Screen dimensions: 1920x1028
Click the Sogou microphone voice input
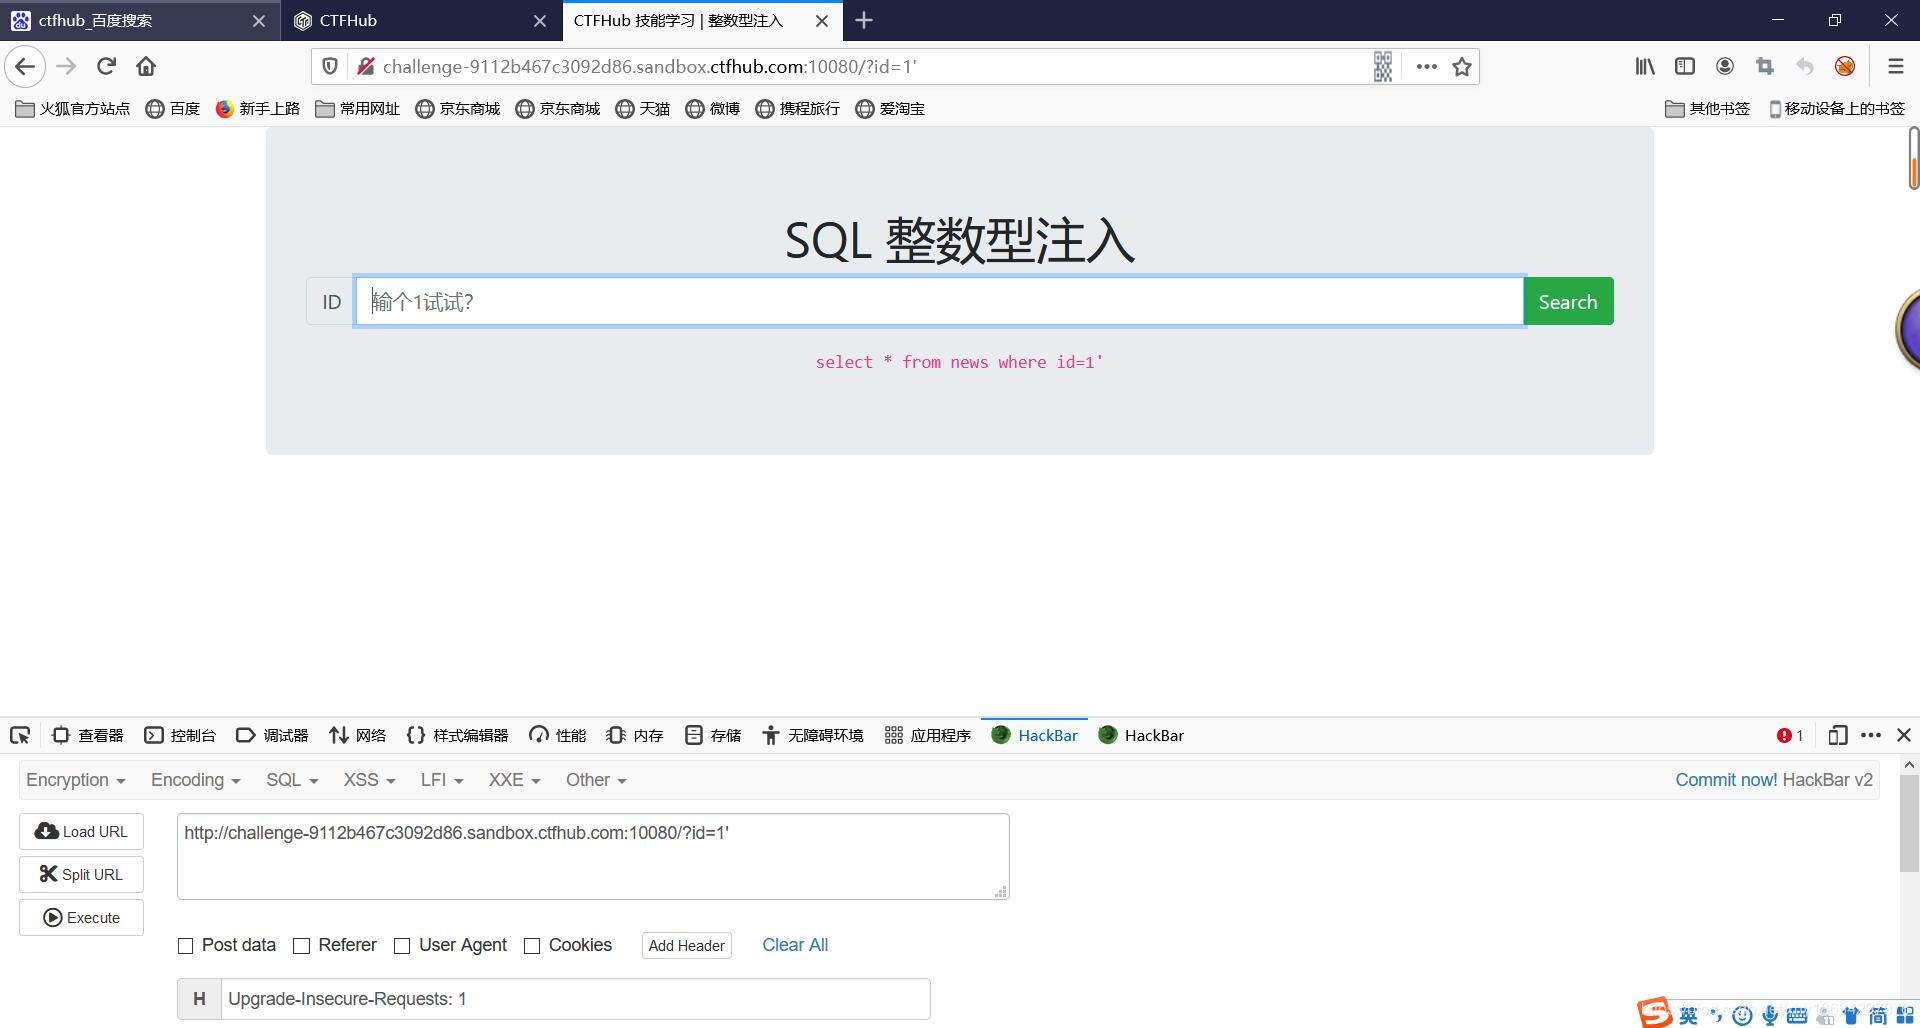[1770, 1016]
